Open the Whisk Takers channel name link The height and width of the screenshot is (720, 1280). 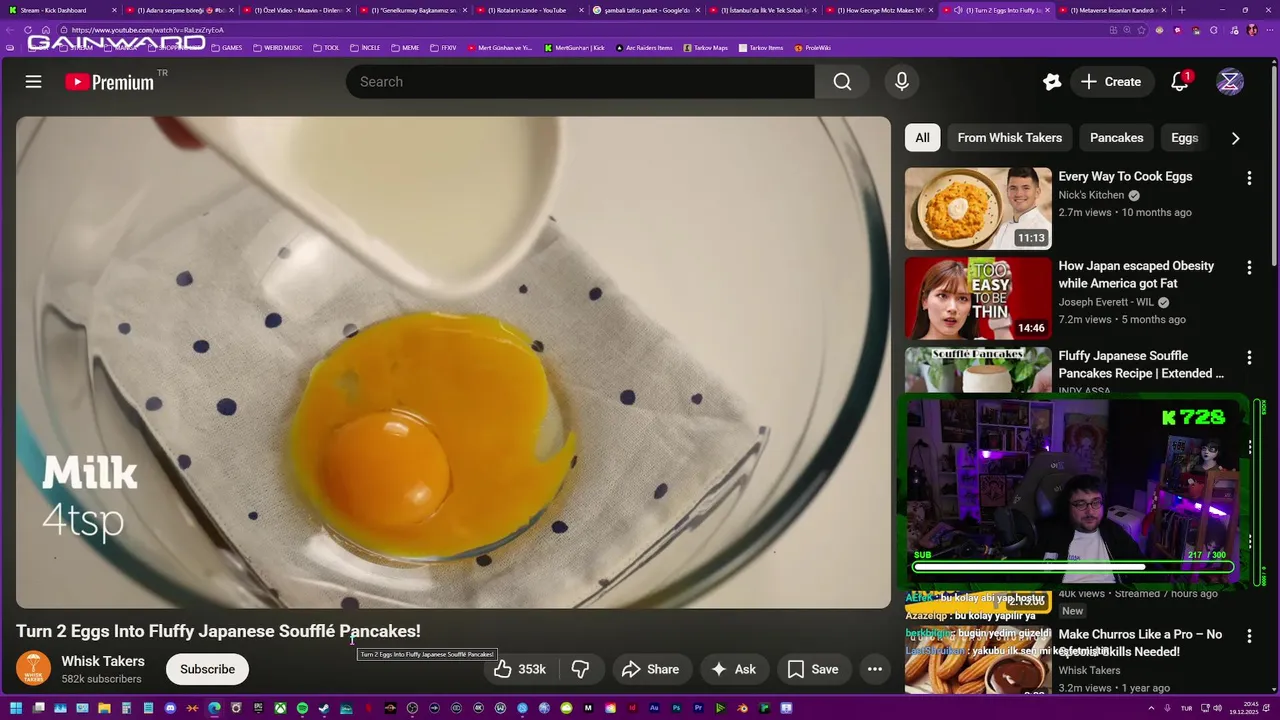tap(103, 661)
